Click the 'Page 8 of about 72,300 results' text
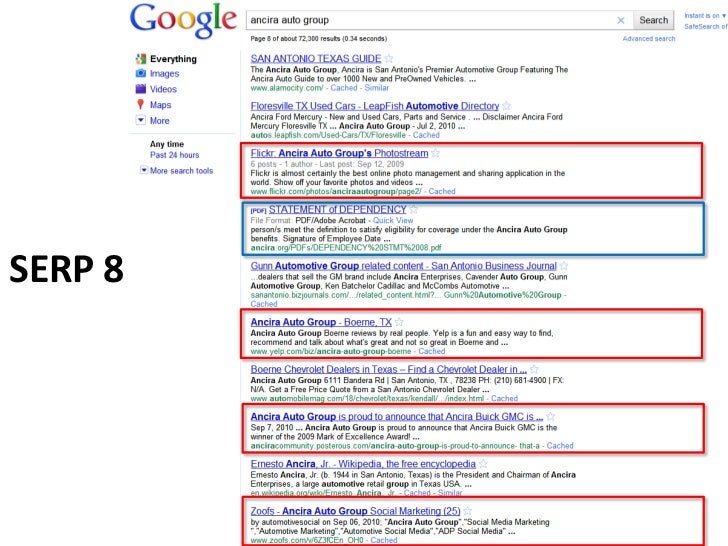728x546 pixels. 318,39
